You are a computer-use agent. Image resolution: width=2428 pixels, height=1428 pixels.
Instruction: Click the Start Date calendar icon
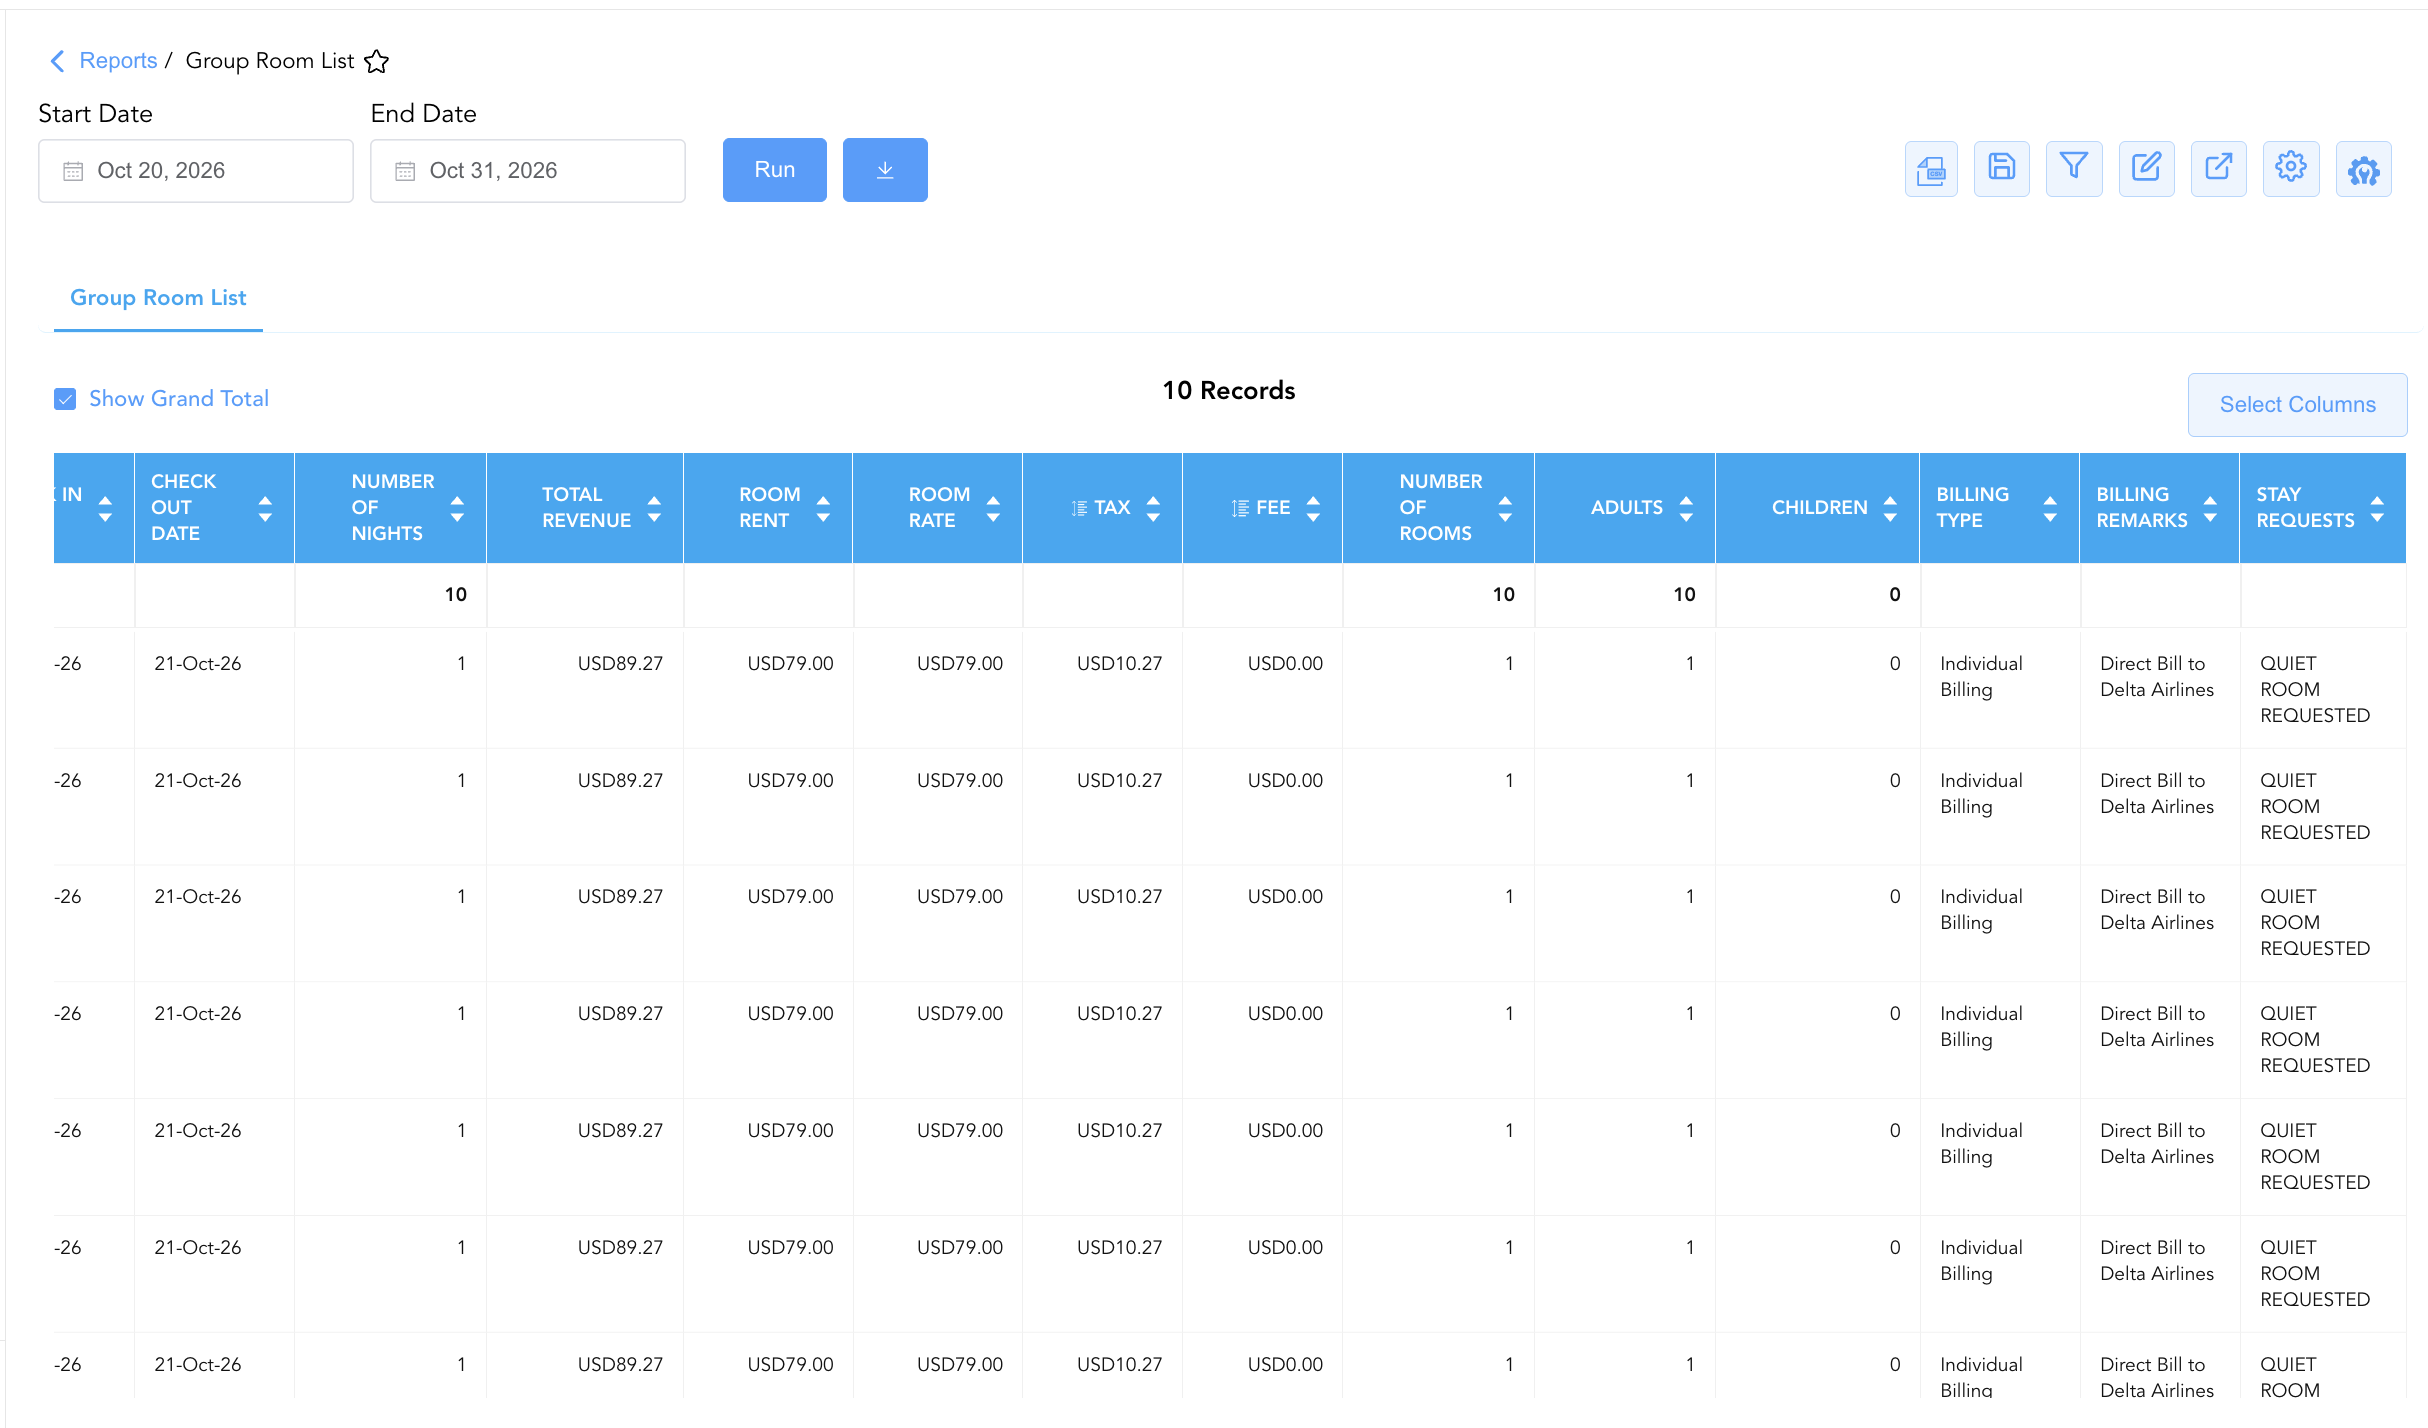point(73,171)
